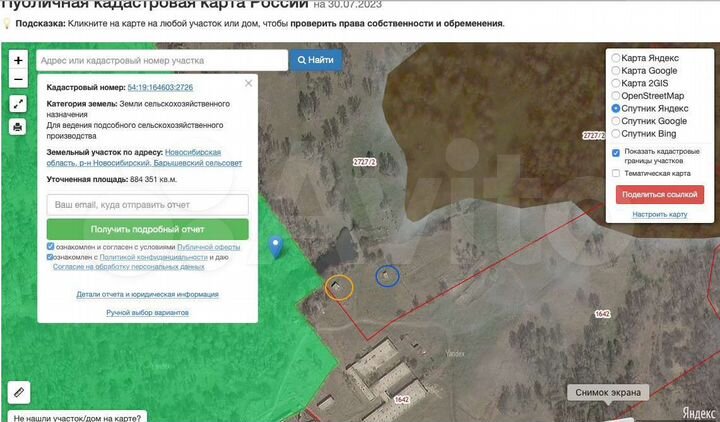Open Детали отчета и юридическая информация
The image size is (720, 422).
147,294
